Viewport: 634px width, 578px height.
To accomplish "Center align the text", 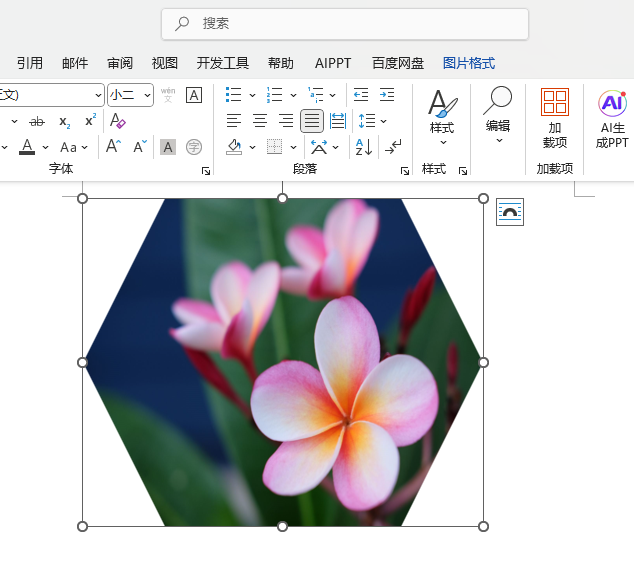I will 260,121.
